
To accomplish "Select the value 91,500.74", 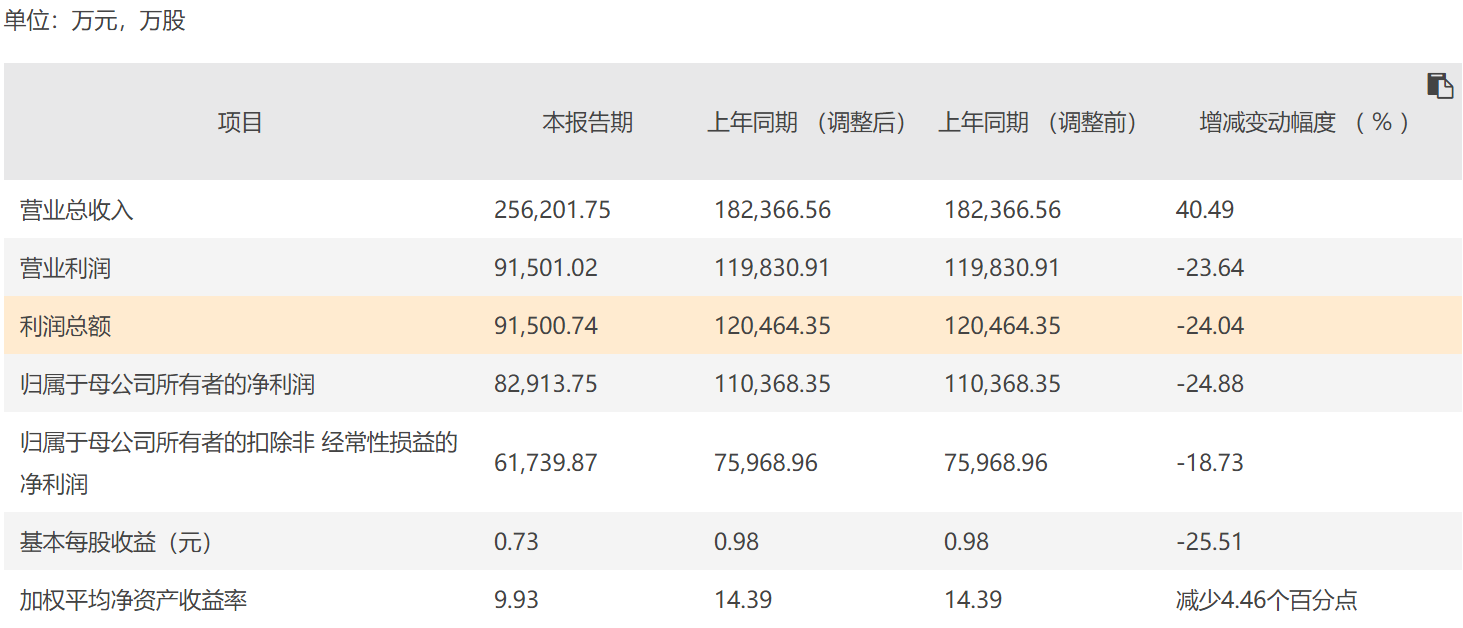I will point(546,326).
